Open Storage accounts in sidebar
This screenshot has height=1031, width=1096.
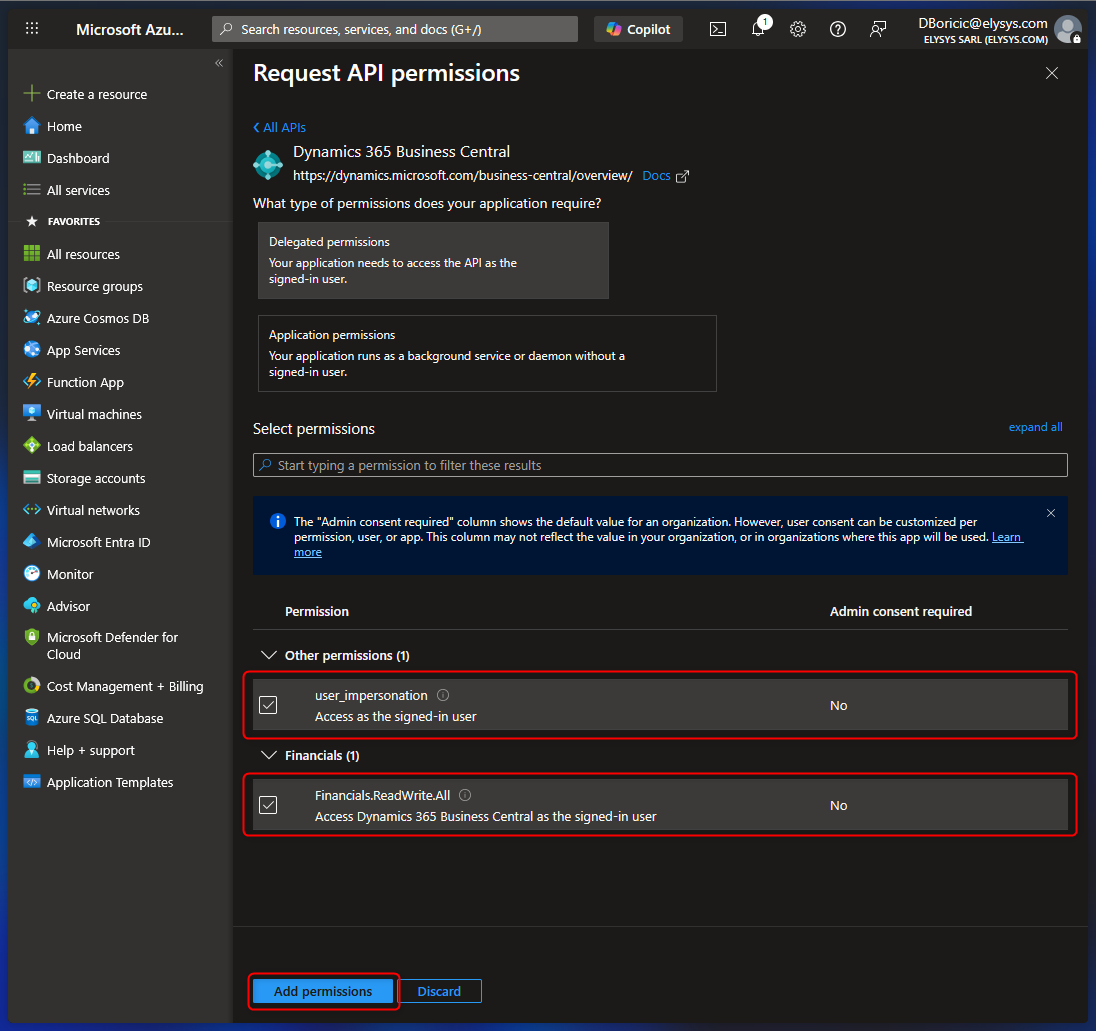click(96, 478)
